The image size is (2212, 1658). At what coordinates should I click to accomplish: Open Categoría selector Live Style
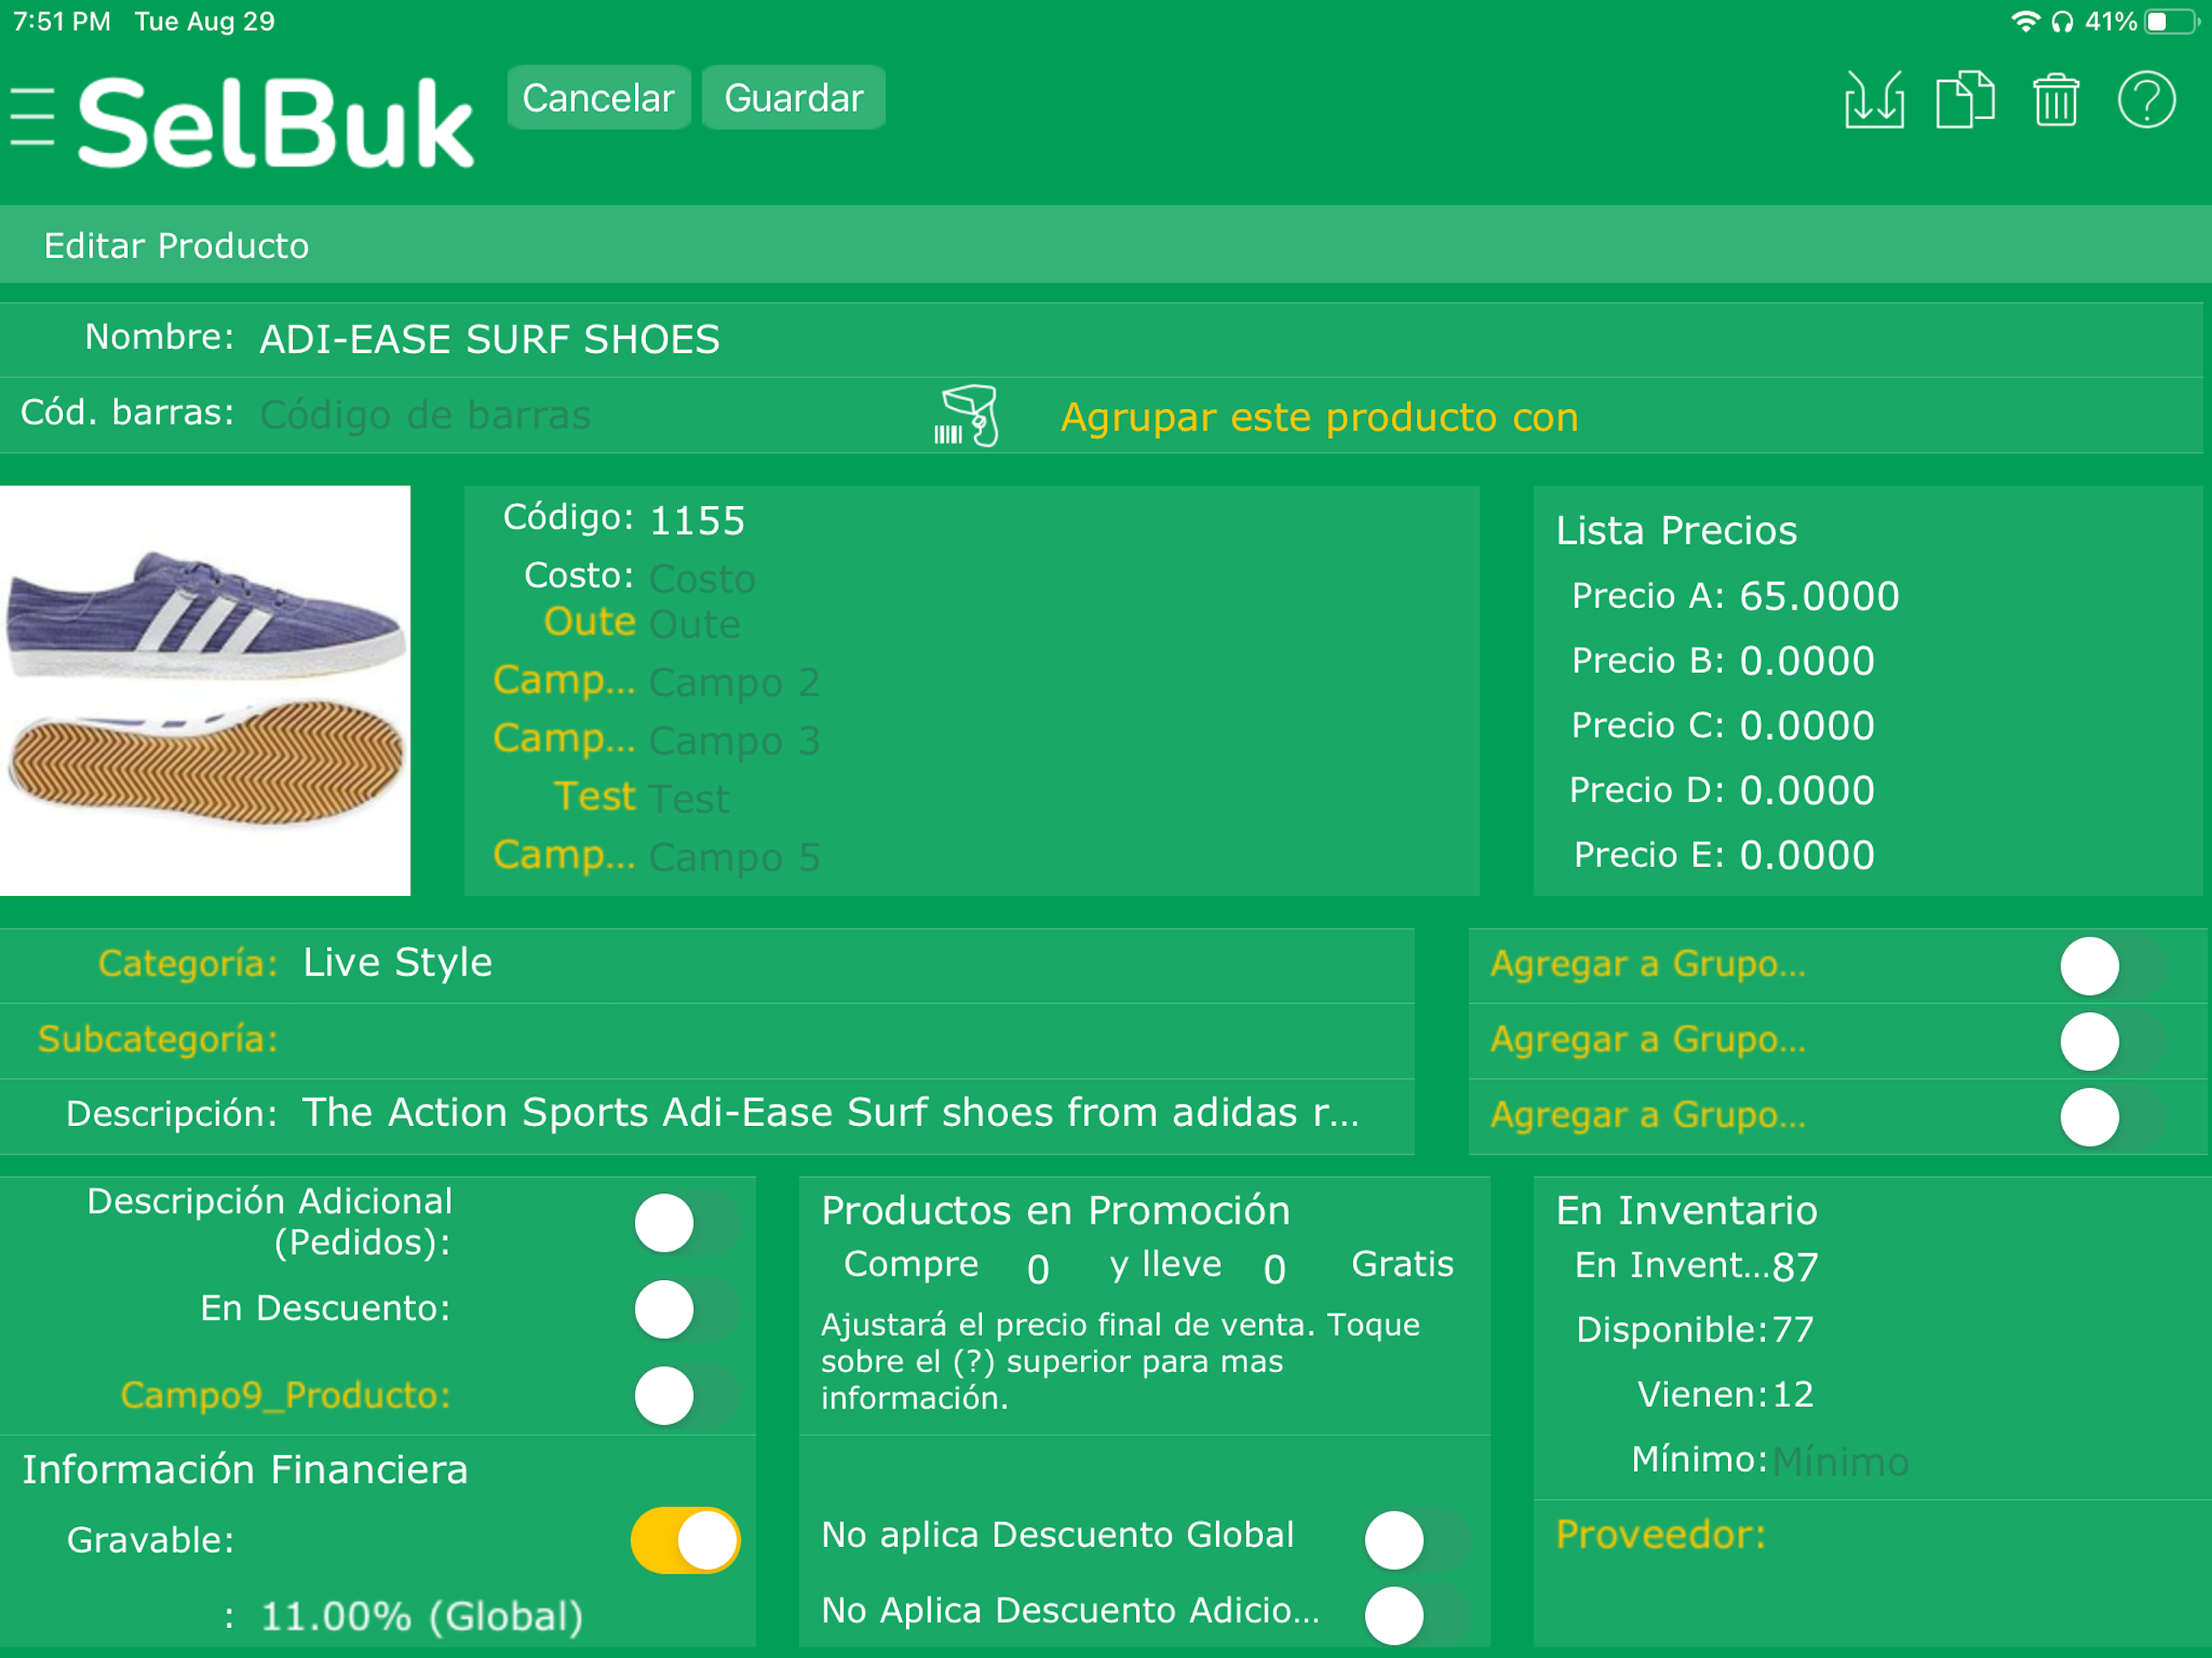point(707,965)
